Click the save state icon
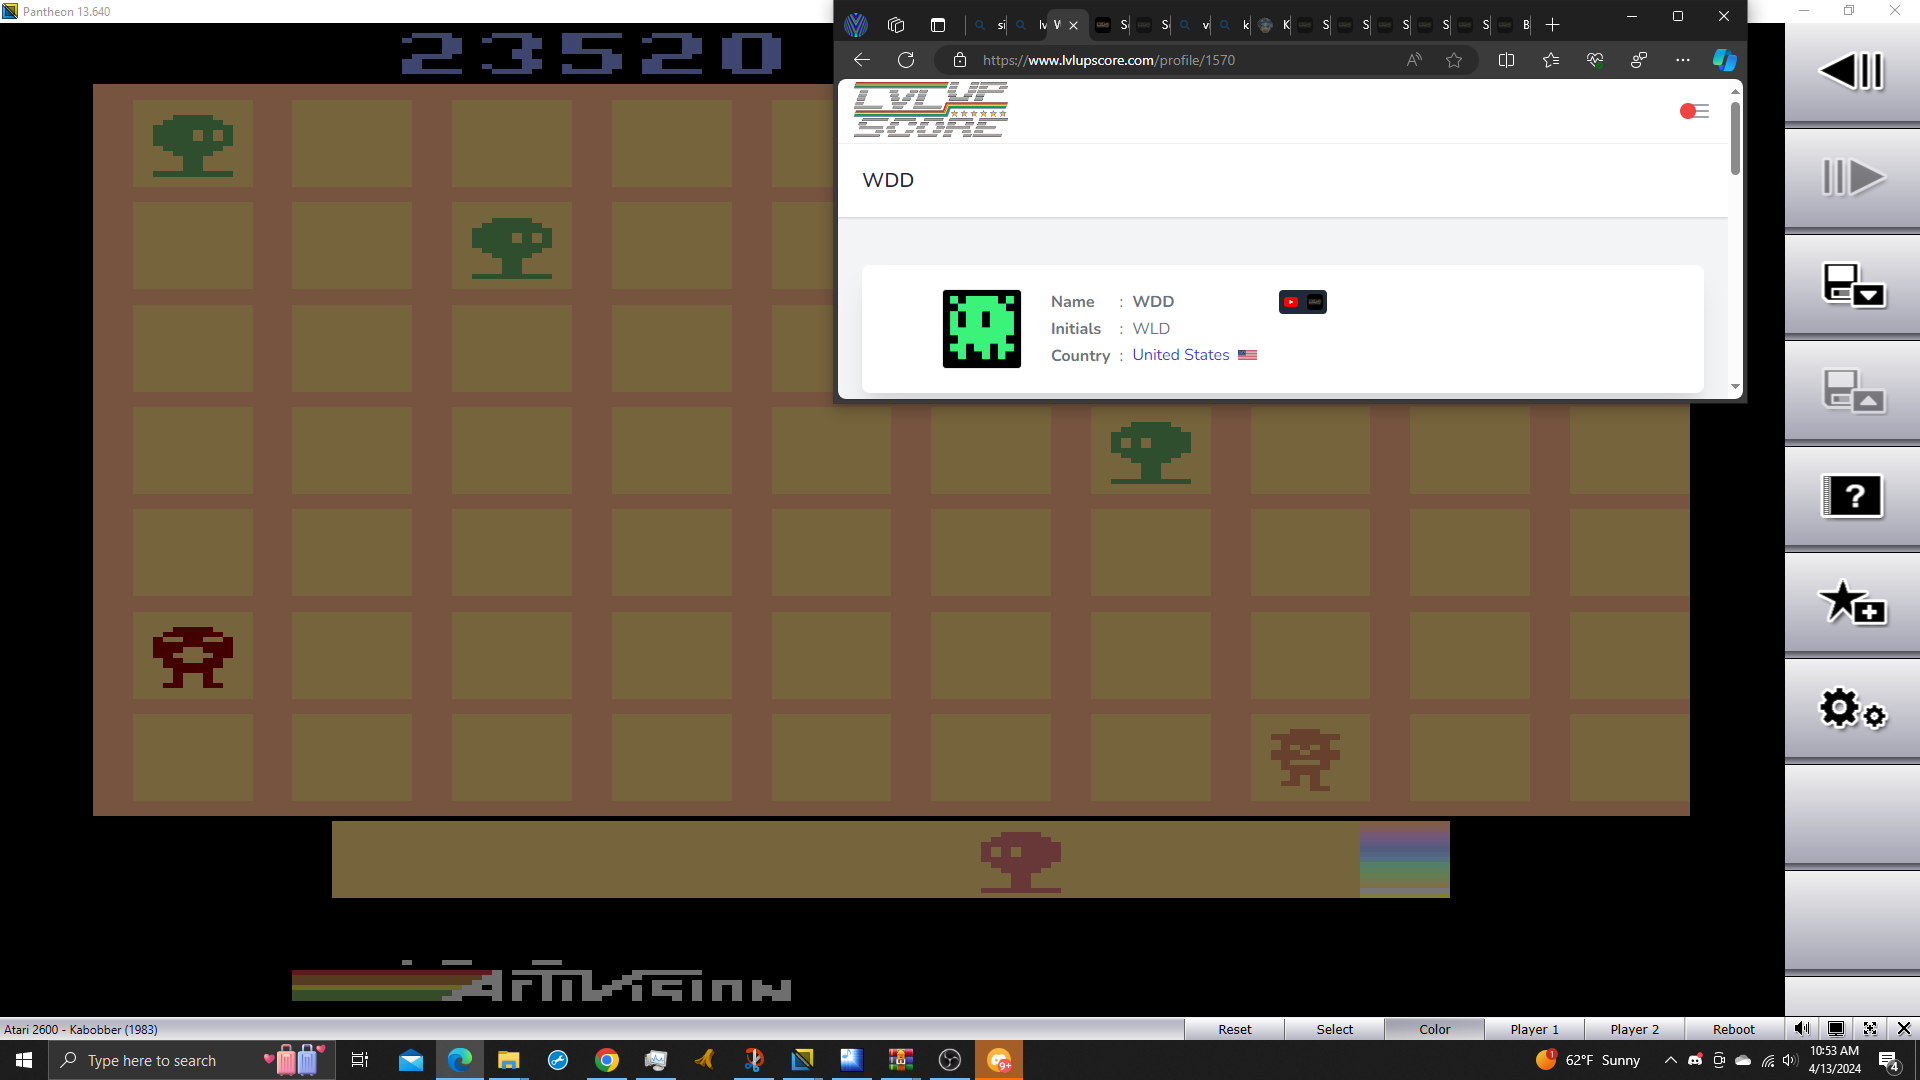The image size is (1920, 1080). tap(1851, 285)
